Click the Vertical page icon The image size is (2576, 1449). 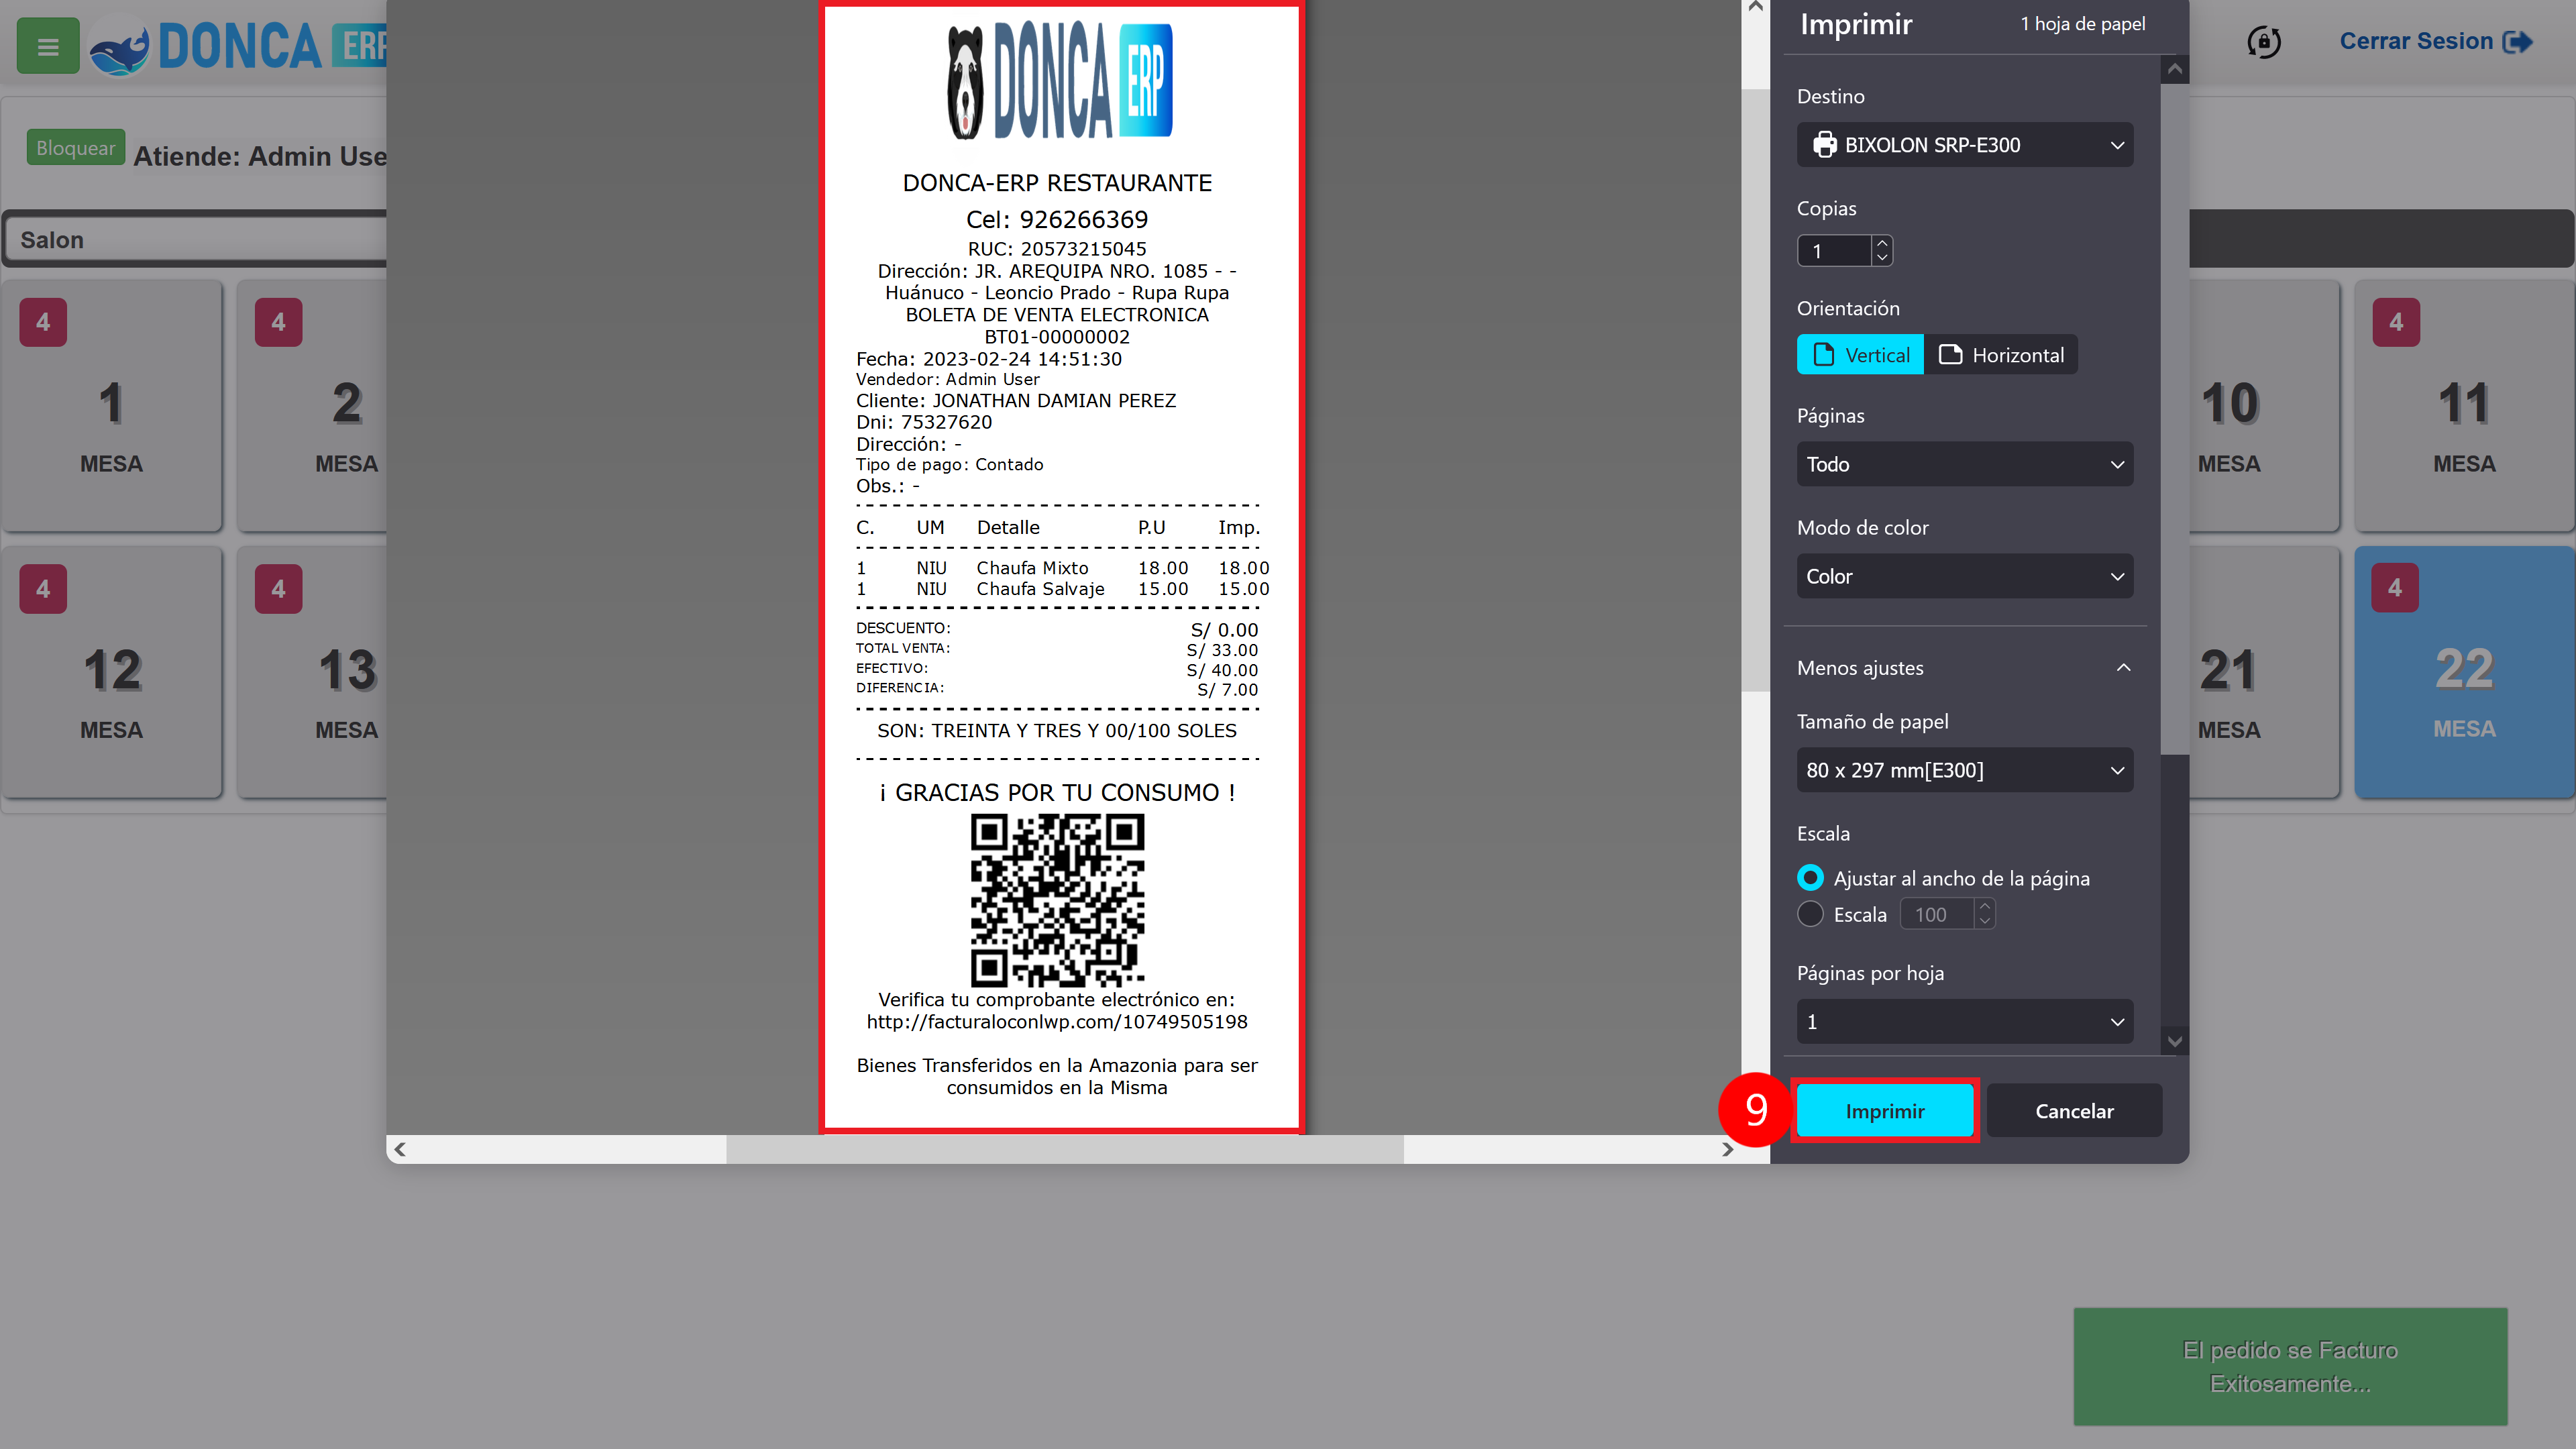coord(1823,355)
